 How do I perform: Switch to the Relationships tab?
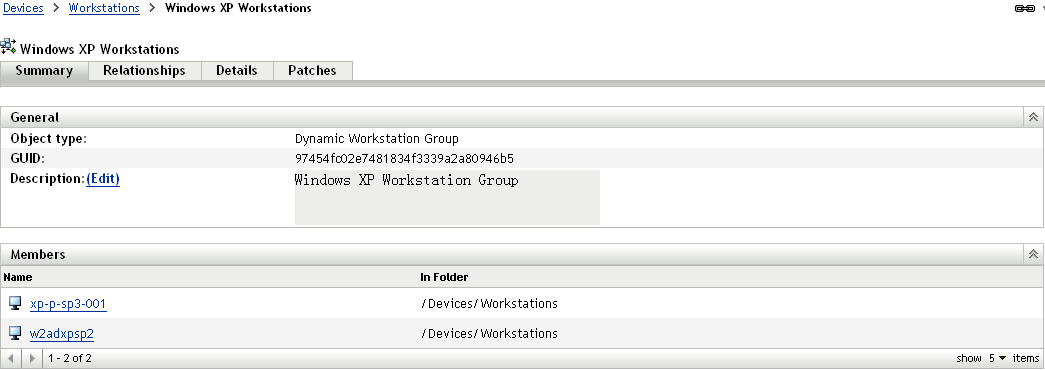[x=144, y=71]
